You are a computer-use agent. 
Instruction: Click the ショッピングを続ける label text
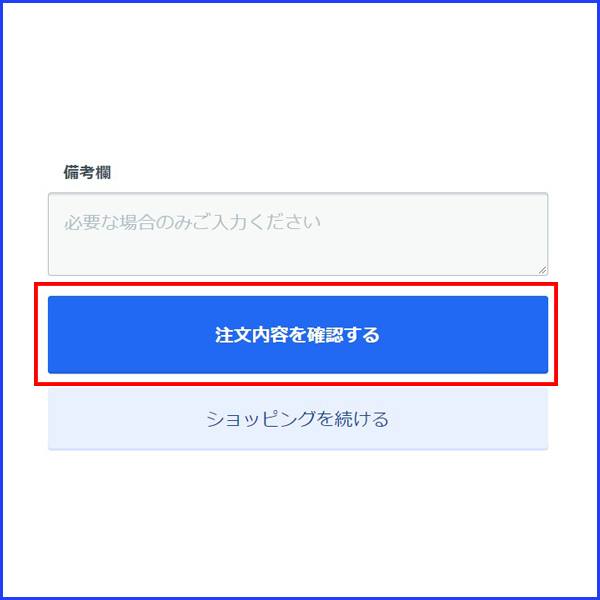point(297,419)
